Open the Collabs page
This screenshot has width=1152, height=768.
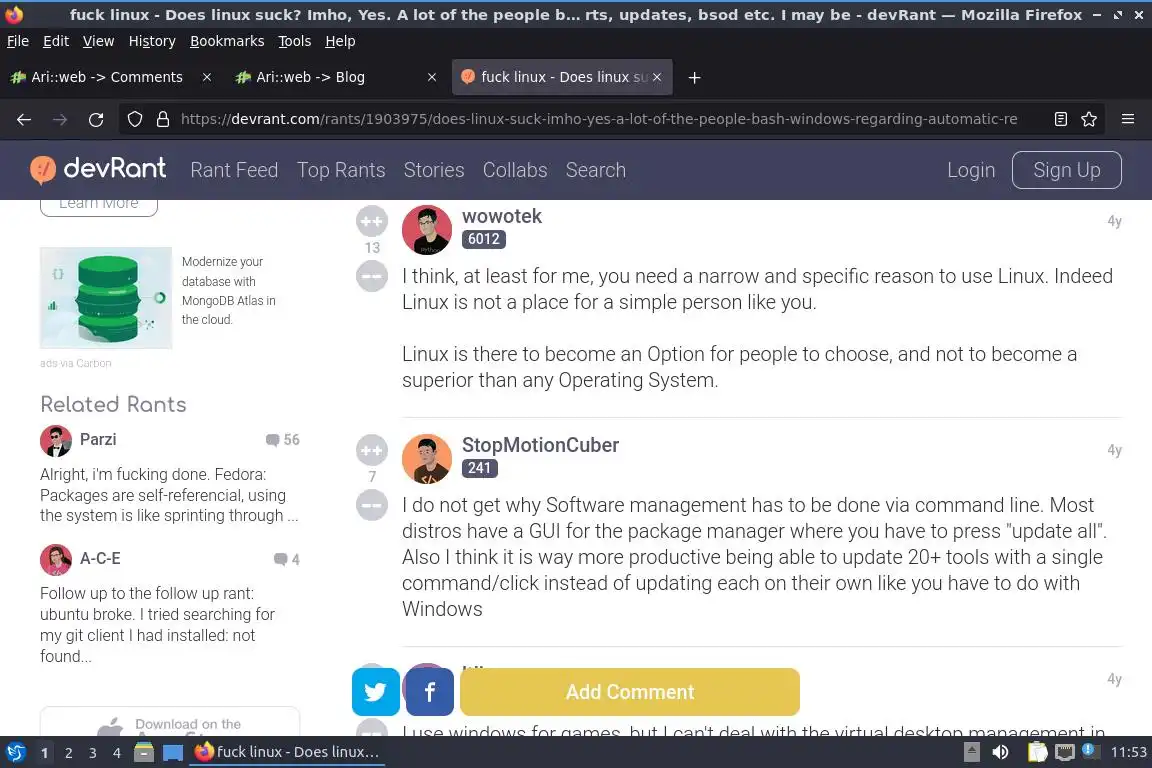click(x=515, y=170)
